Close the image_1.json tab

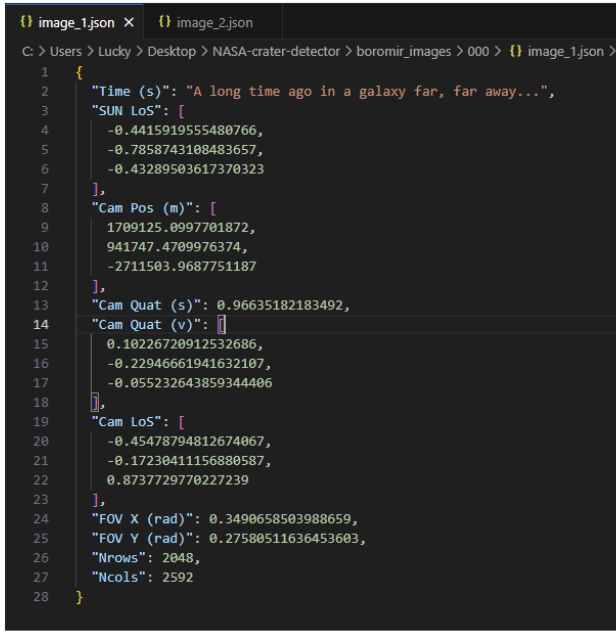(129, 23)
